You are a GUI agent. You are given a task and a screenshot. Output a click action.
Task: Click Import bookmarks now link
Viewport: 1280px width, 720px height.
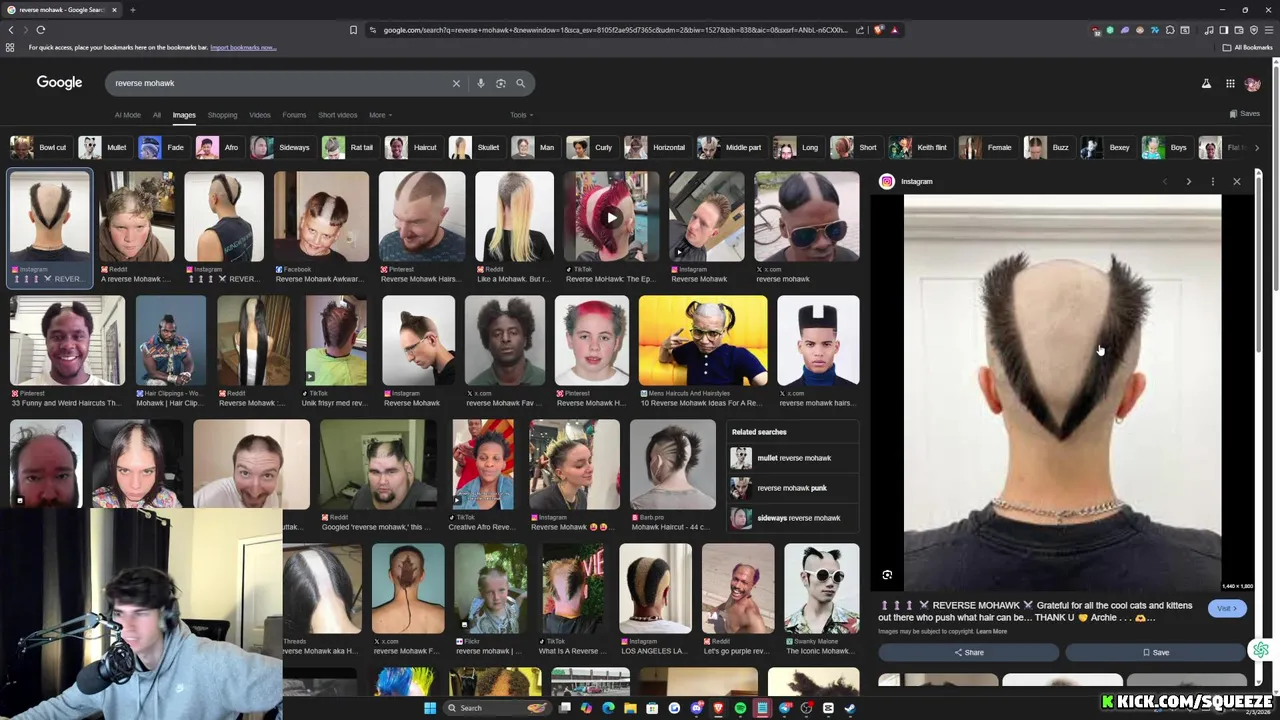[x=243, y=47]
